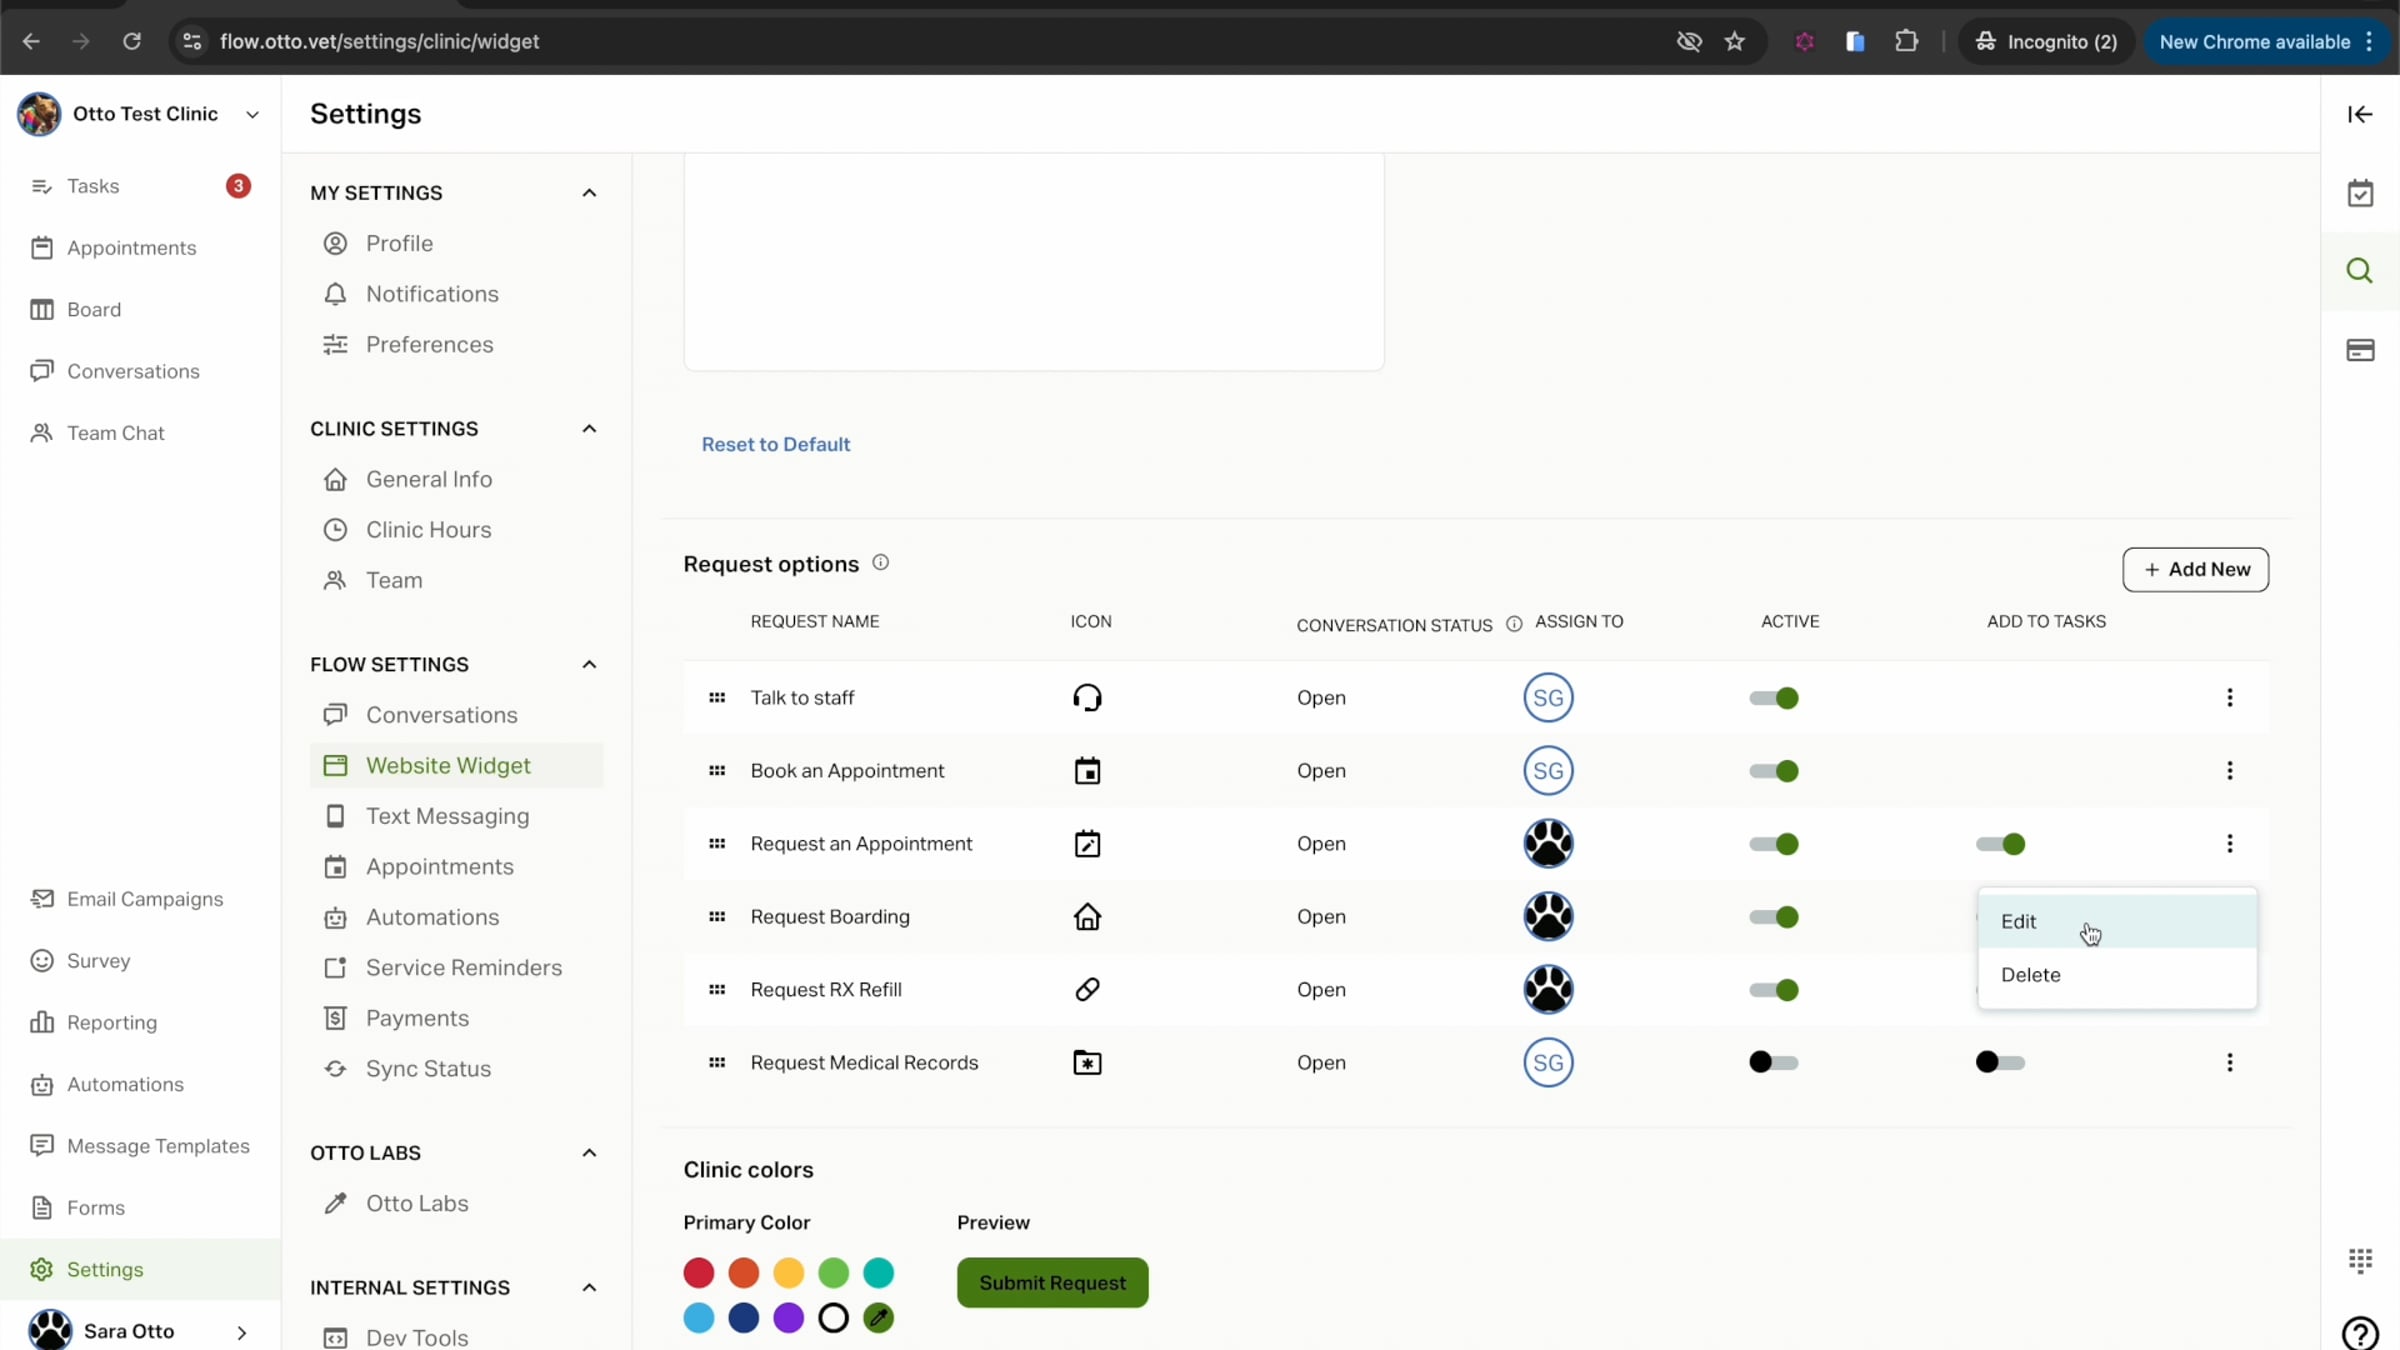Click the drag handle for Request Boarding row
This screenshot has width=2400, height=1350.
(717, 917)
